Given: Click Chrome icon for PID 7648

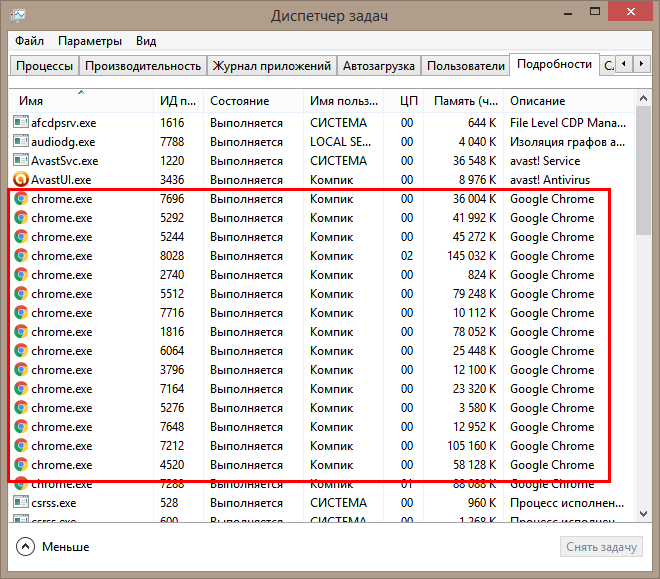Looking at the screenshot, I should 21,427.
